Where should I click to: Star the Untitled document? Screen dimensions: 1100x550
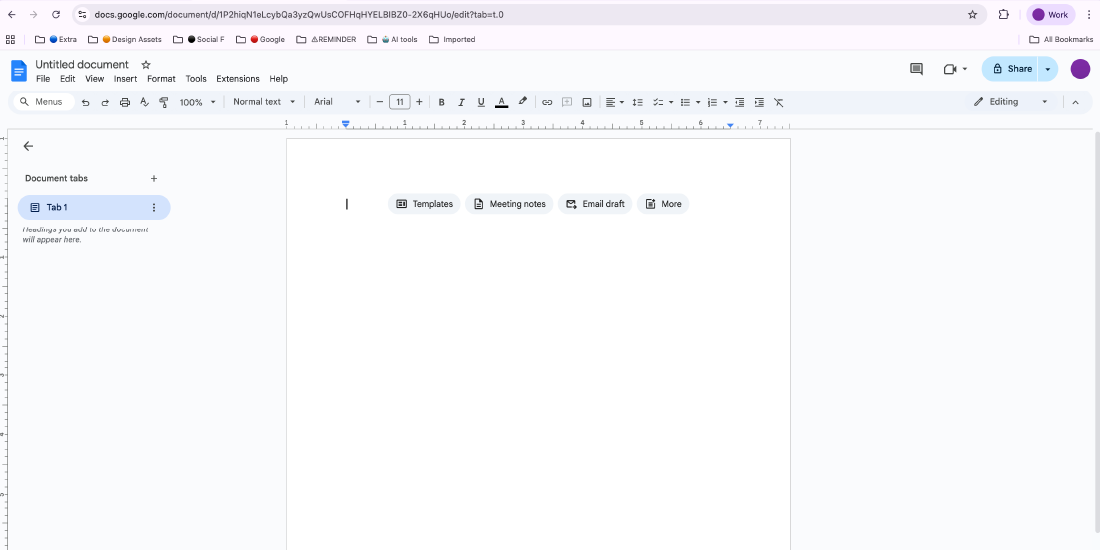[146, 65]
